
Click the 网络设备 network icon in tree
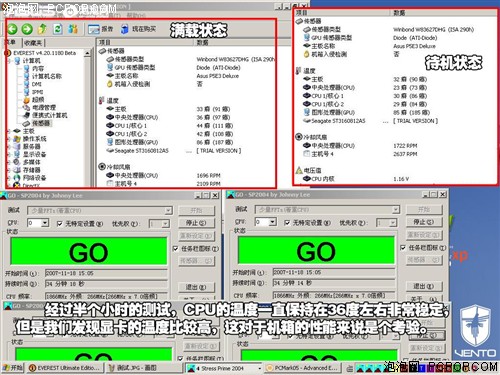17,178
